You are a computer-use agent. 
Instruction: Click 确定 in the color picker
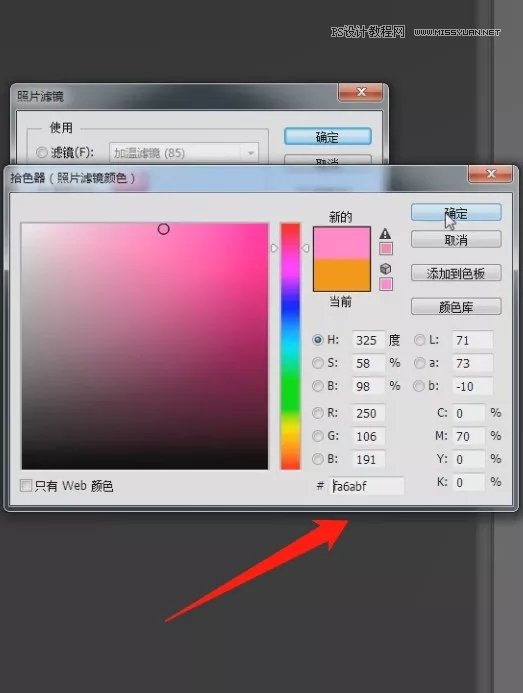tap(456, 213)
